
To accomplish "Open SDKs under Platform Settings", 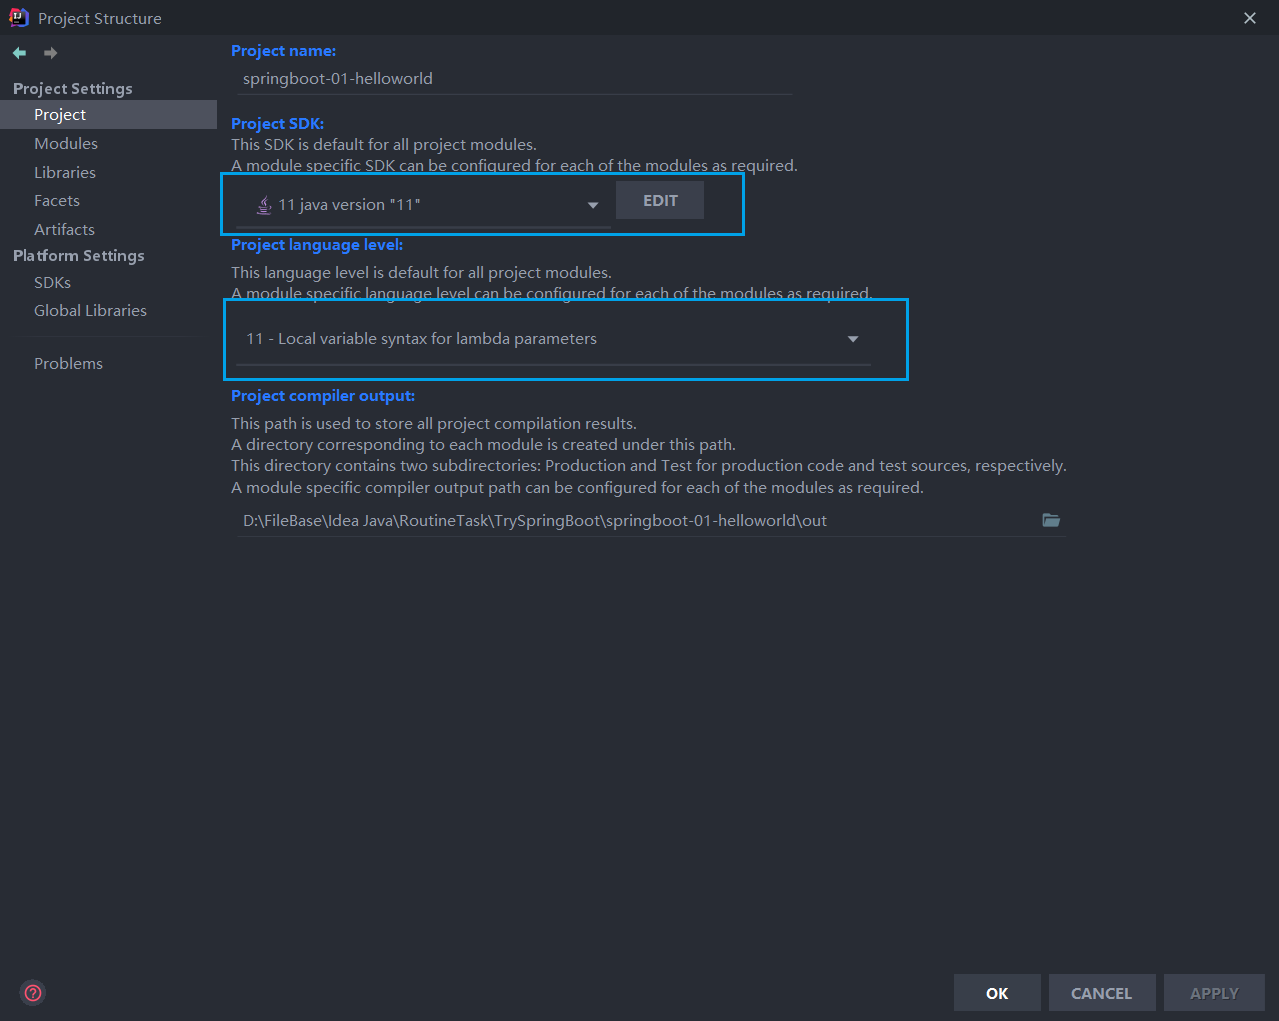I will pos(52,283).
